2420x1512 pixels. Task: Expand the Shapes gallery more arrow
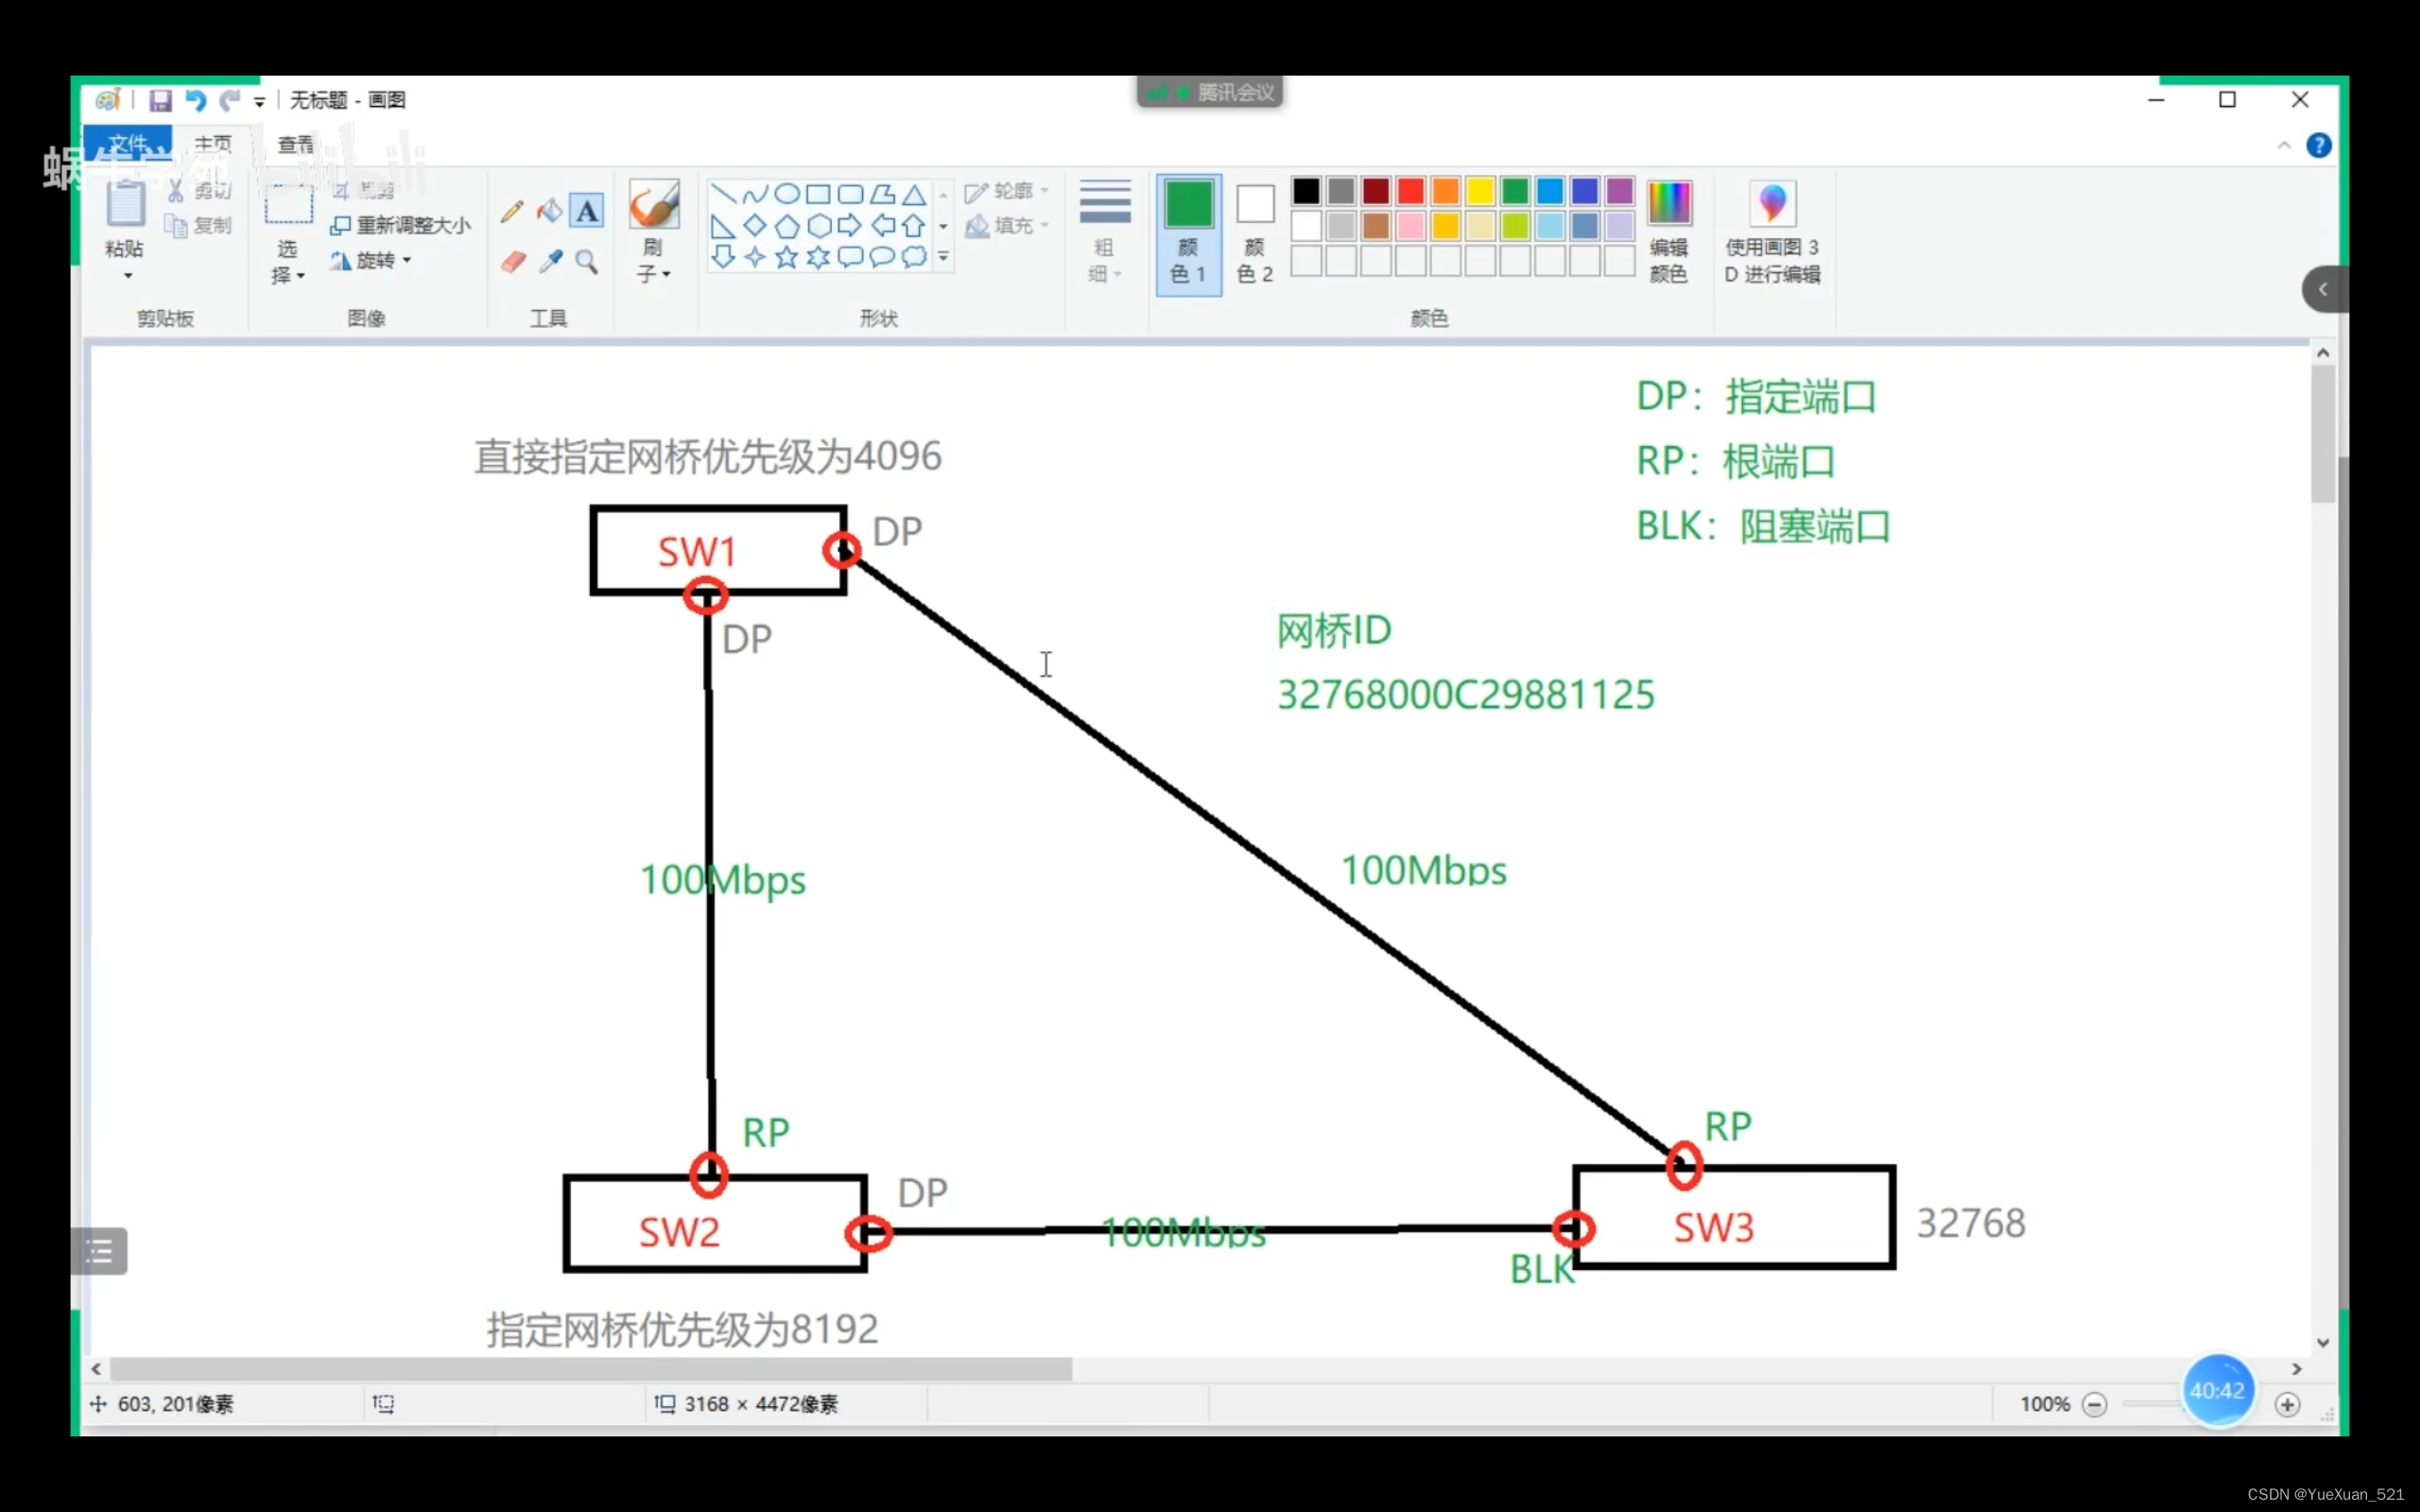(943, 258)
